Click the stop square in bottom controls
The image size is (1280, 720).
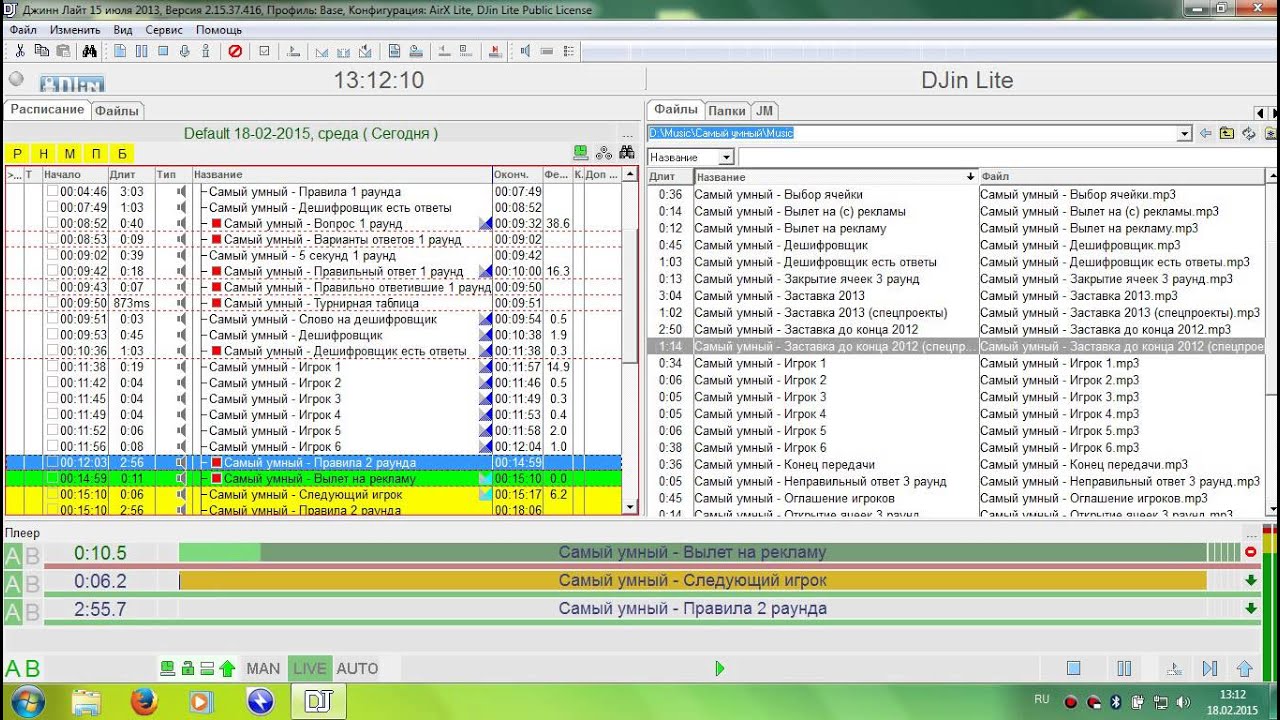click(1073, 668)
